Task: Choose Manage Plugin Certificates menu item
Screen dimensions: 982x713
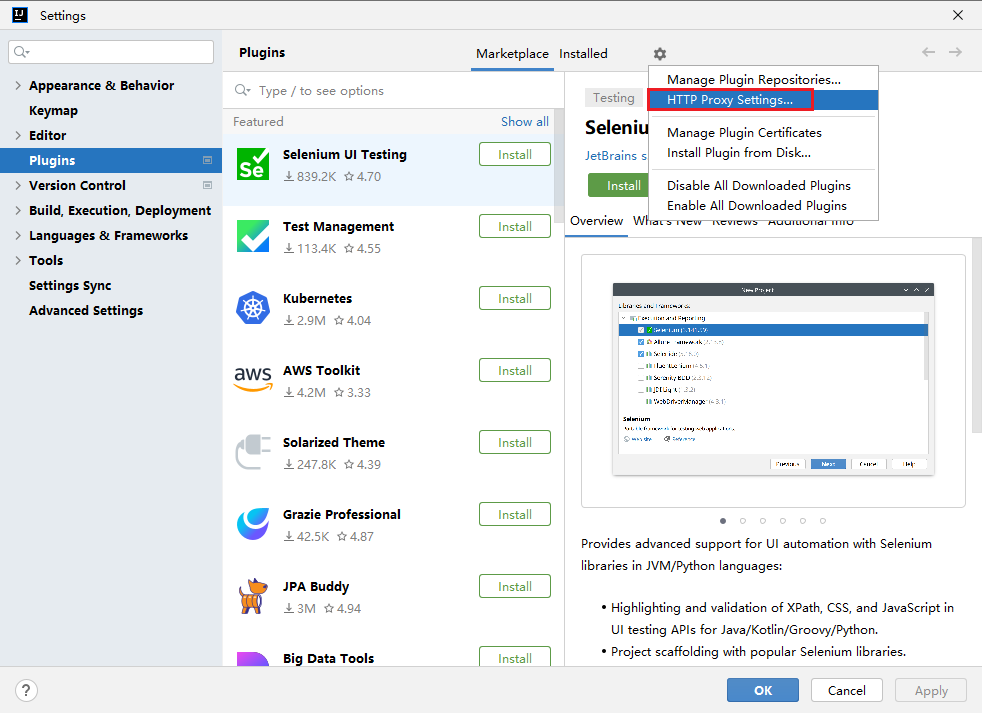Action: (763, 133)
